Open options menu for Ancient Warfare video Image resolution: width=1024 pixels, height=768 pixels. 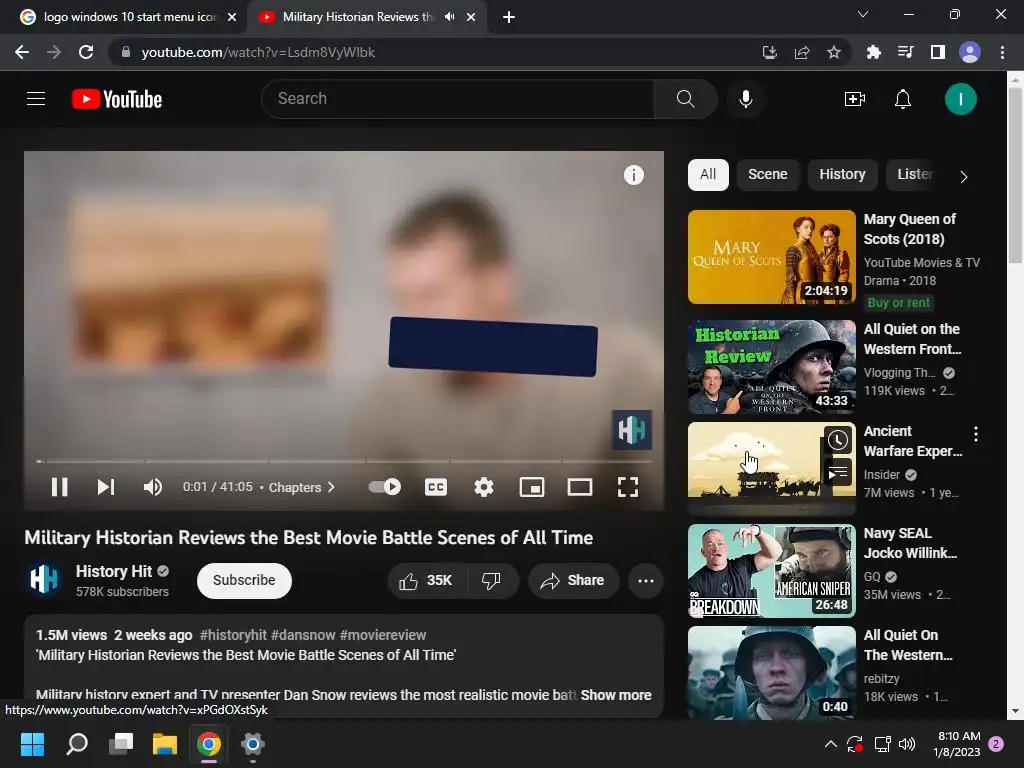pos(975,434)
